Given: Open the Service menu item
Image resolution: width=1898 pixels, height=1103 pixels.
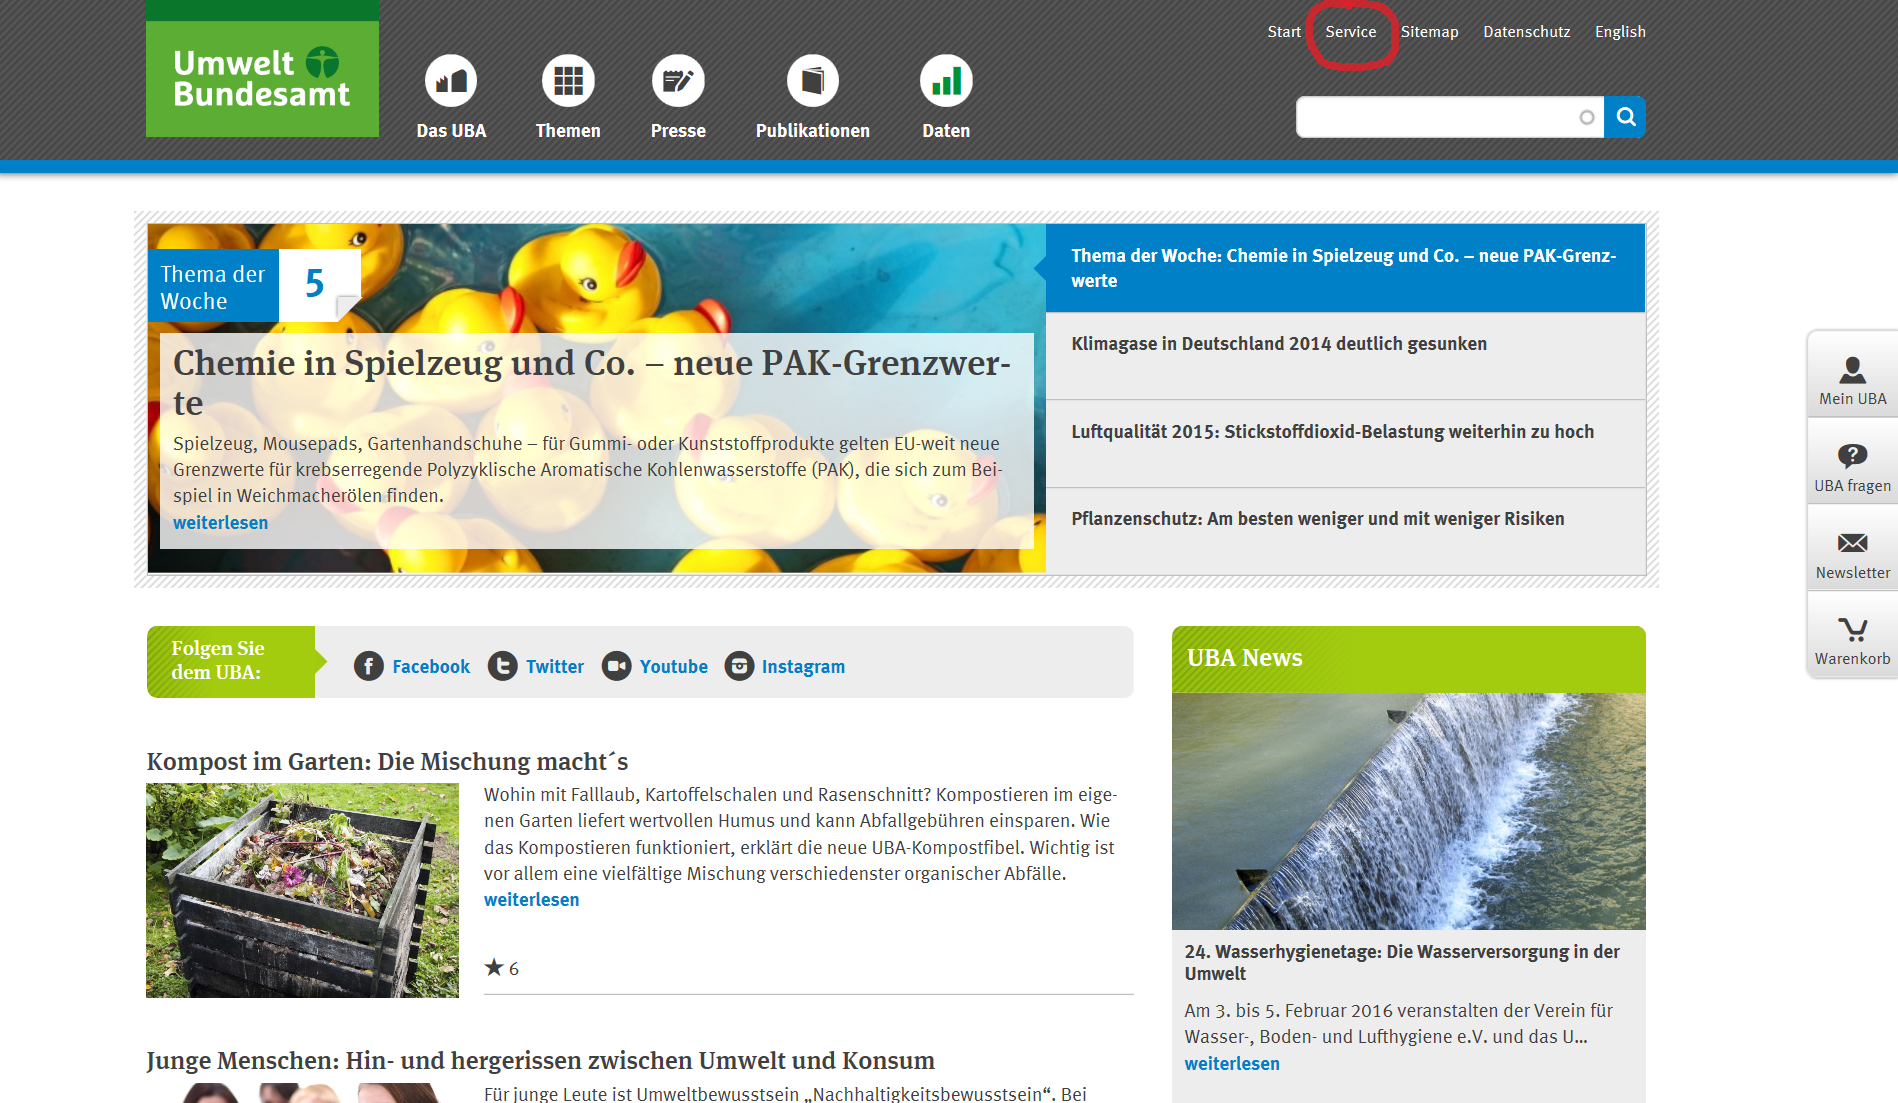Looking at the screenshot, I should coord(1351,32).
